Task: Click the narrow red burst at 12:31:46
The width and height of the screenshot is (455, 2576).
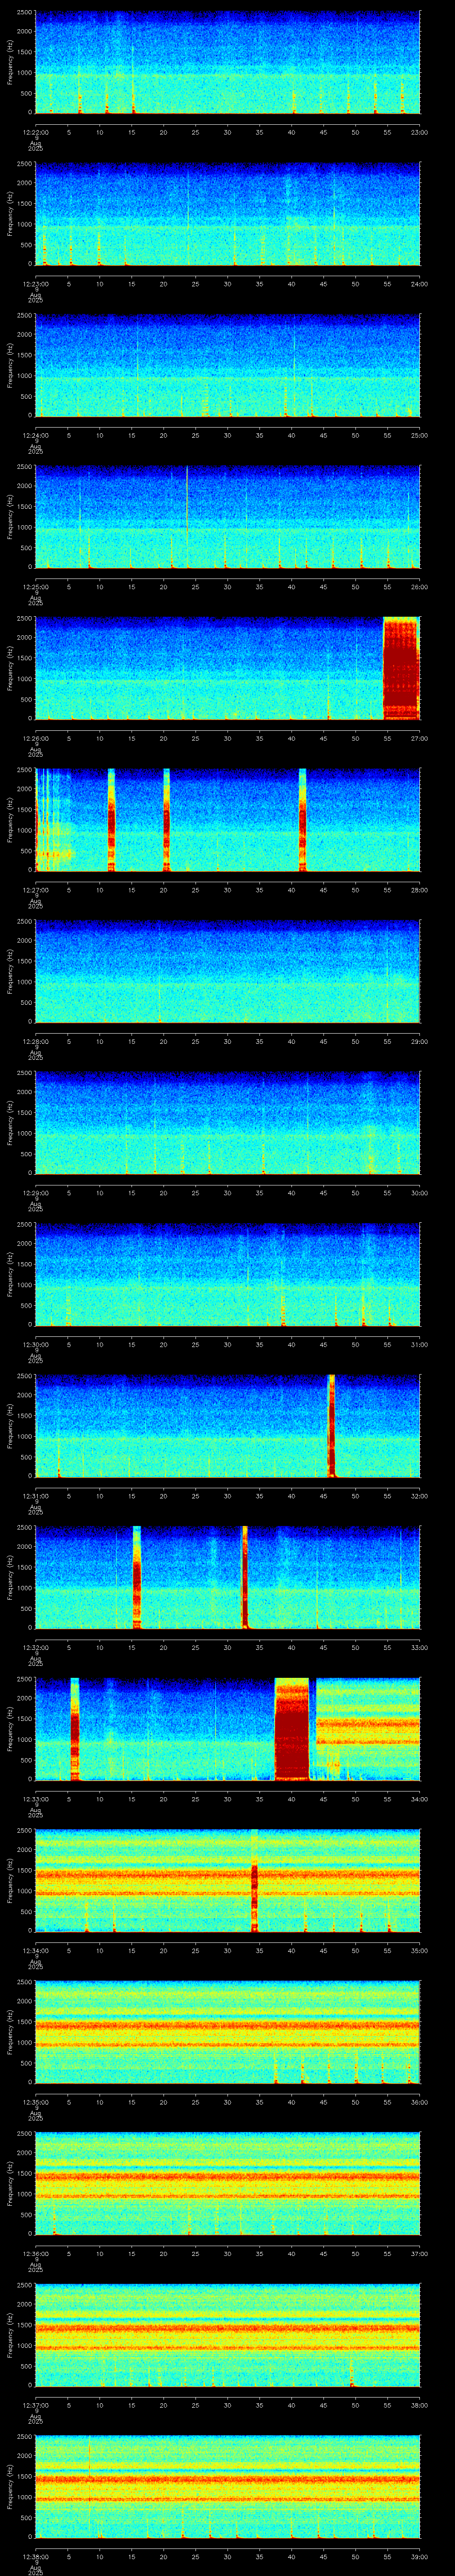Action: click(331, 1426)
